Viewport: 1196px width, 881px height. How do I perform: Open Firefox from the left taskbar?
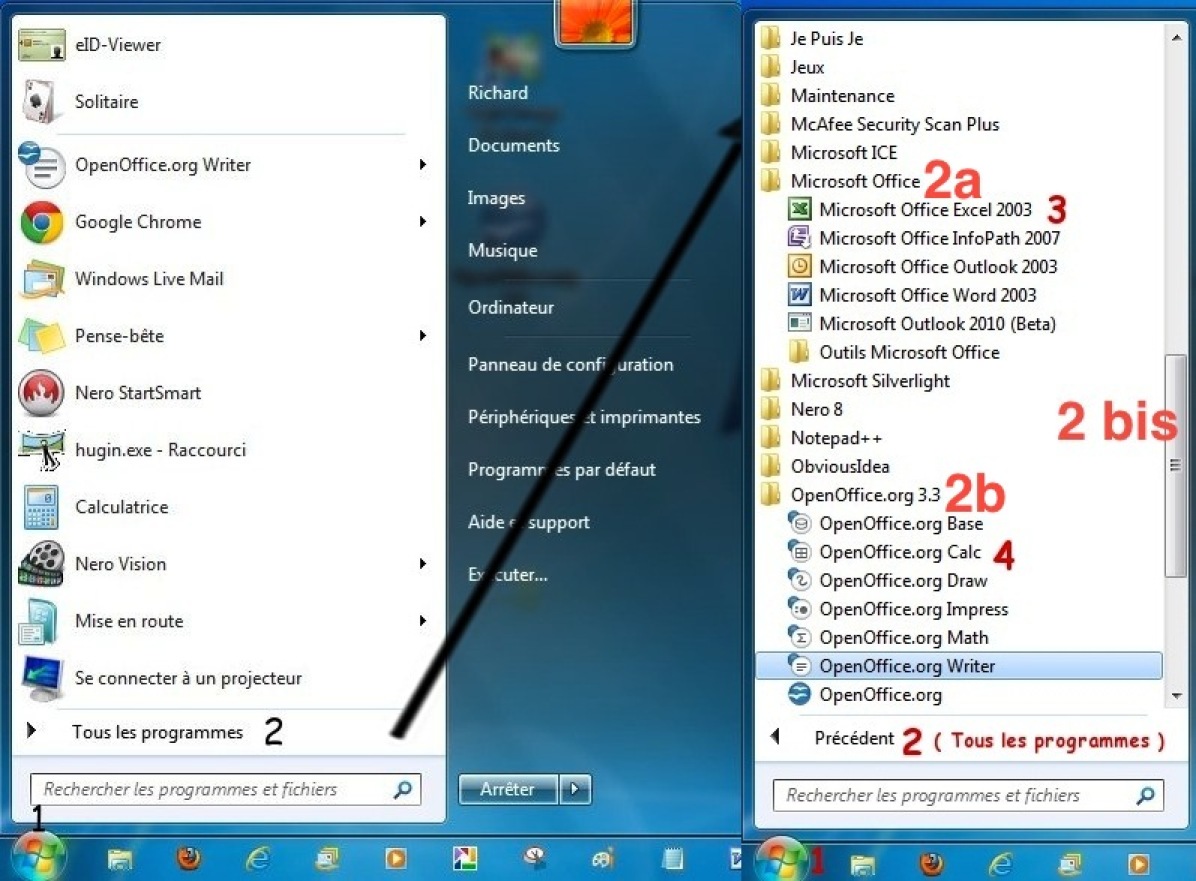tap(188, 860)
